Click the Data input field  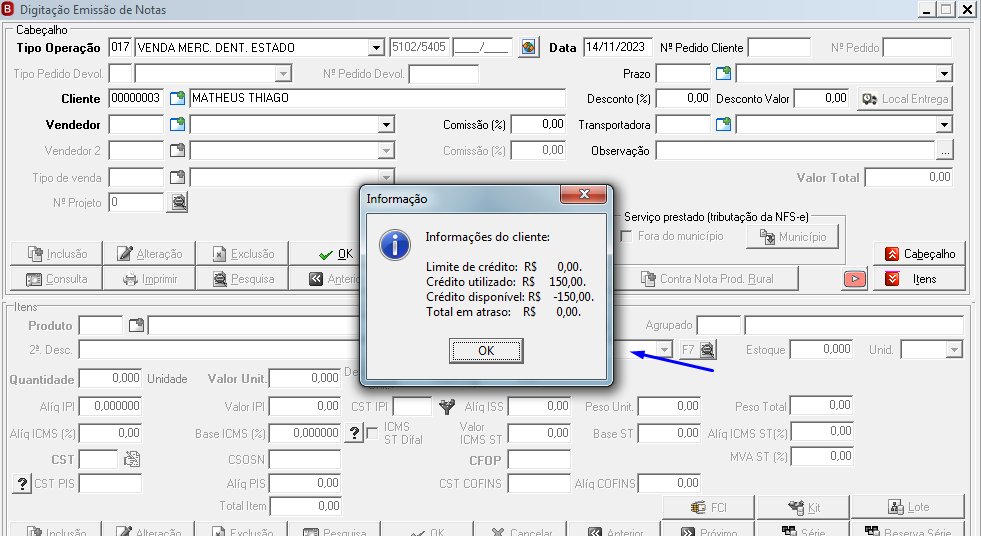(x=618, y=48)
